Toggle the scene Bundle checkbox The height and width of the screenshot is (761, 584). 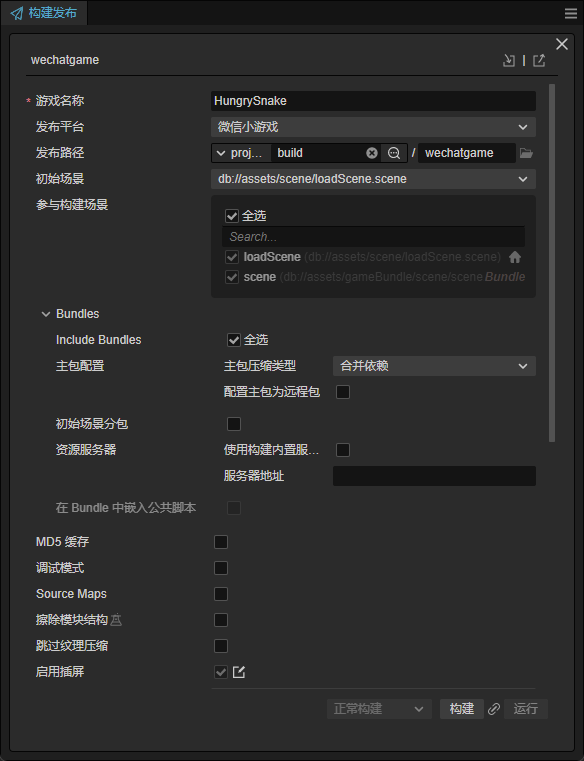[x=232, y=277]
